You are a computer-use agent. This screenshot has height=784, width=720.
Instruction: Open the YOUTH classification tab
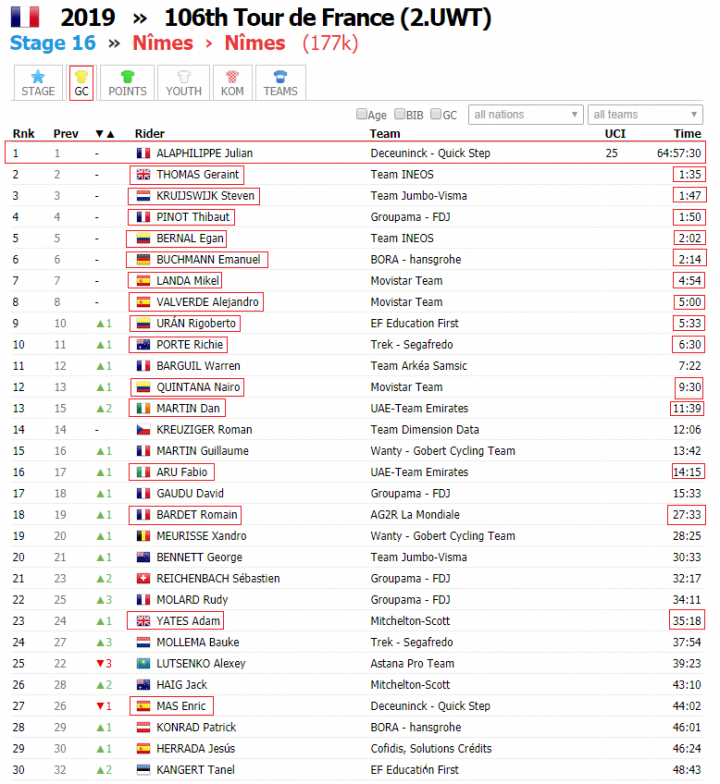(184, 83)
